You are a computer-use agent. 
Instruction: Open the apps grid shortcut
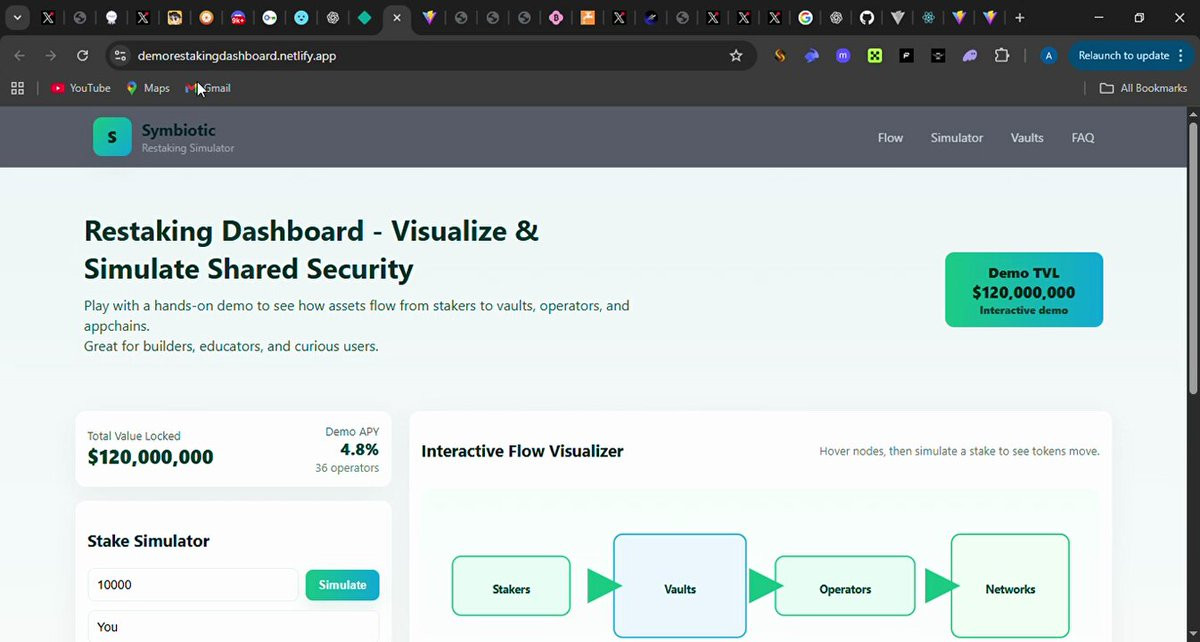pyautogui.click(x=17, y=88)
